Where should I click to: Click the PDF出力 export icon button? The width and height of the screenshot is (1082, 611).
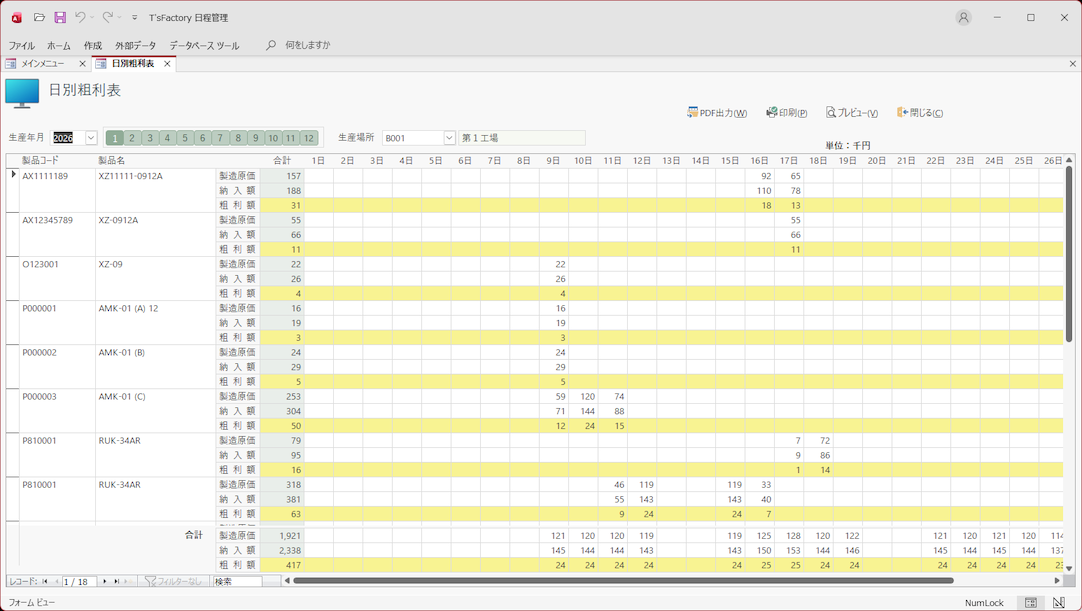717,113
